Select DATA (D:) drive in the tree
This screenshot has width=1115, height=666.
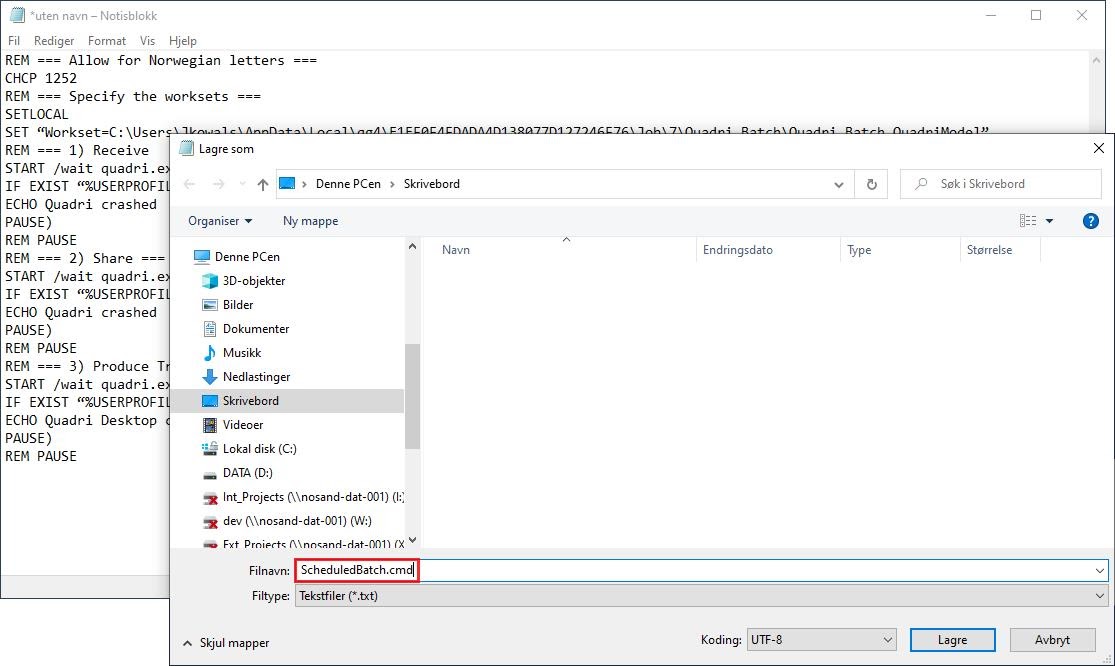247,473
